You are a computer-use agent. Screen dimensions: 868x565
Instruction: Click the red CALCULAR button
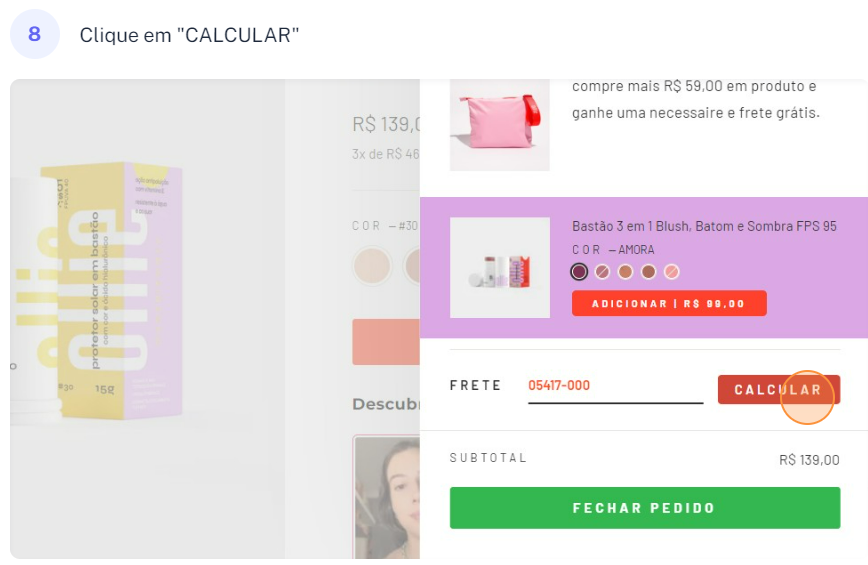point(778,390)
